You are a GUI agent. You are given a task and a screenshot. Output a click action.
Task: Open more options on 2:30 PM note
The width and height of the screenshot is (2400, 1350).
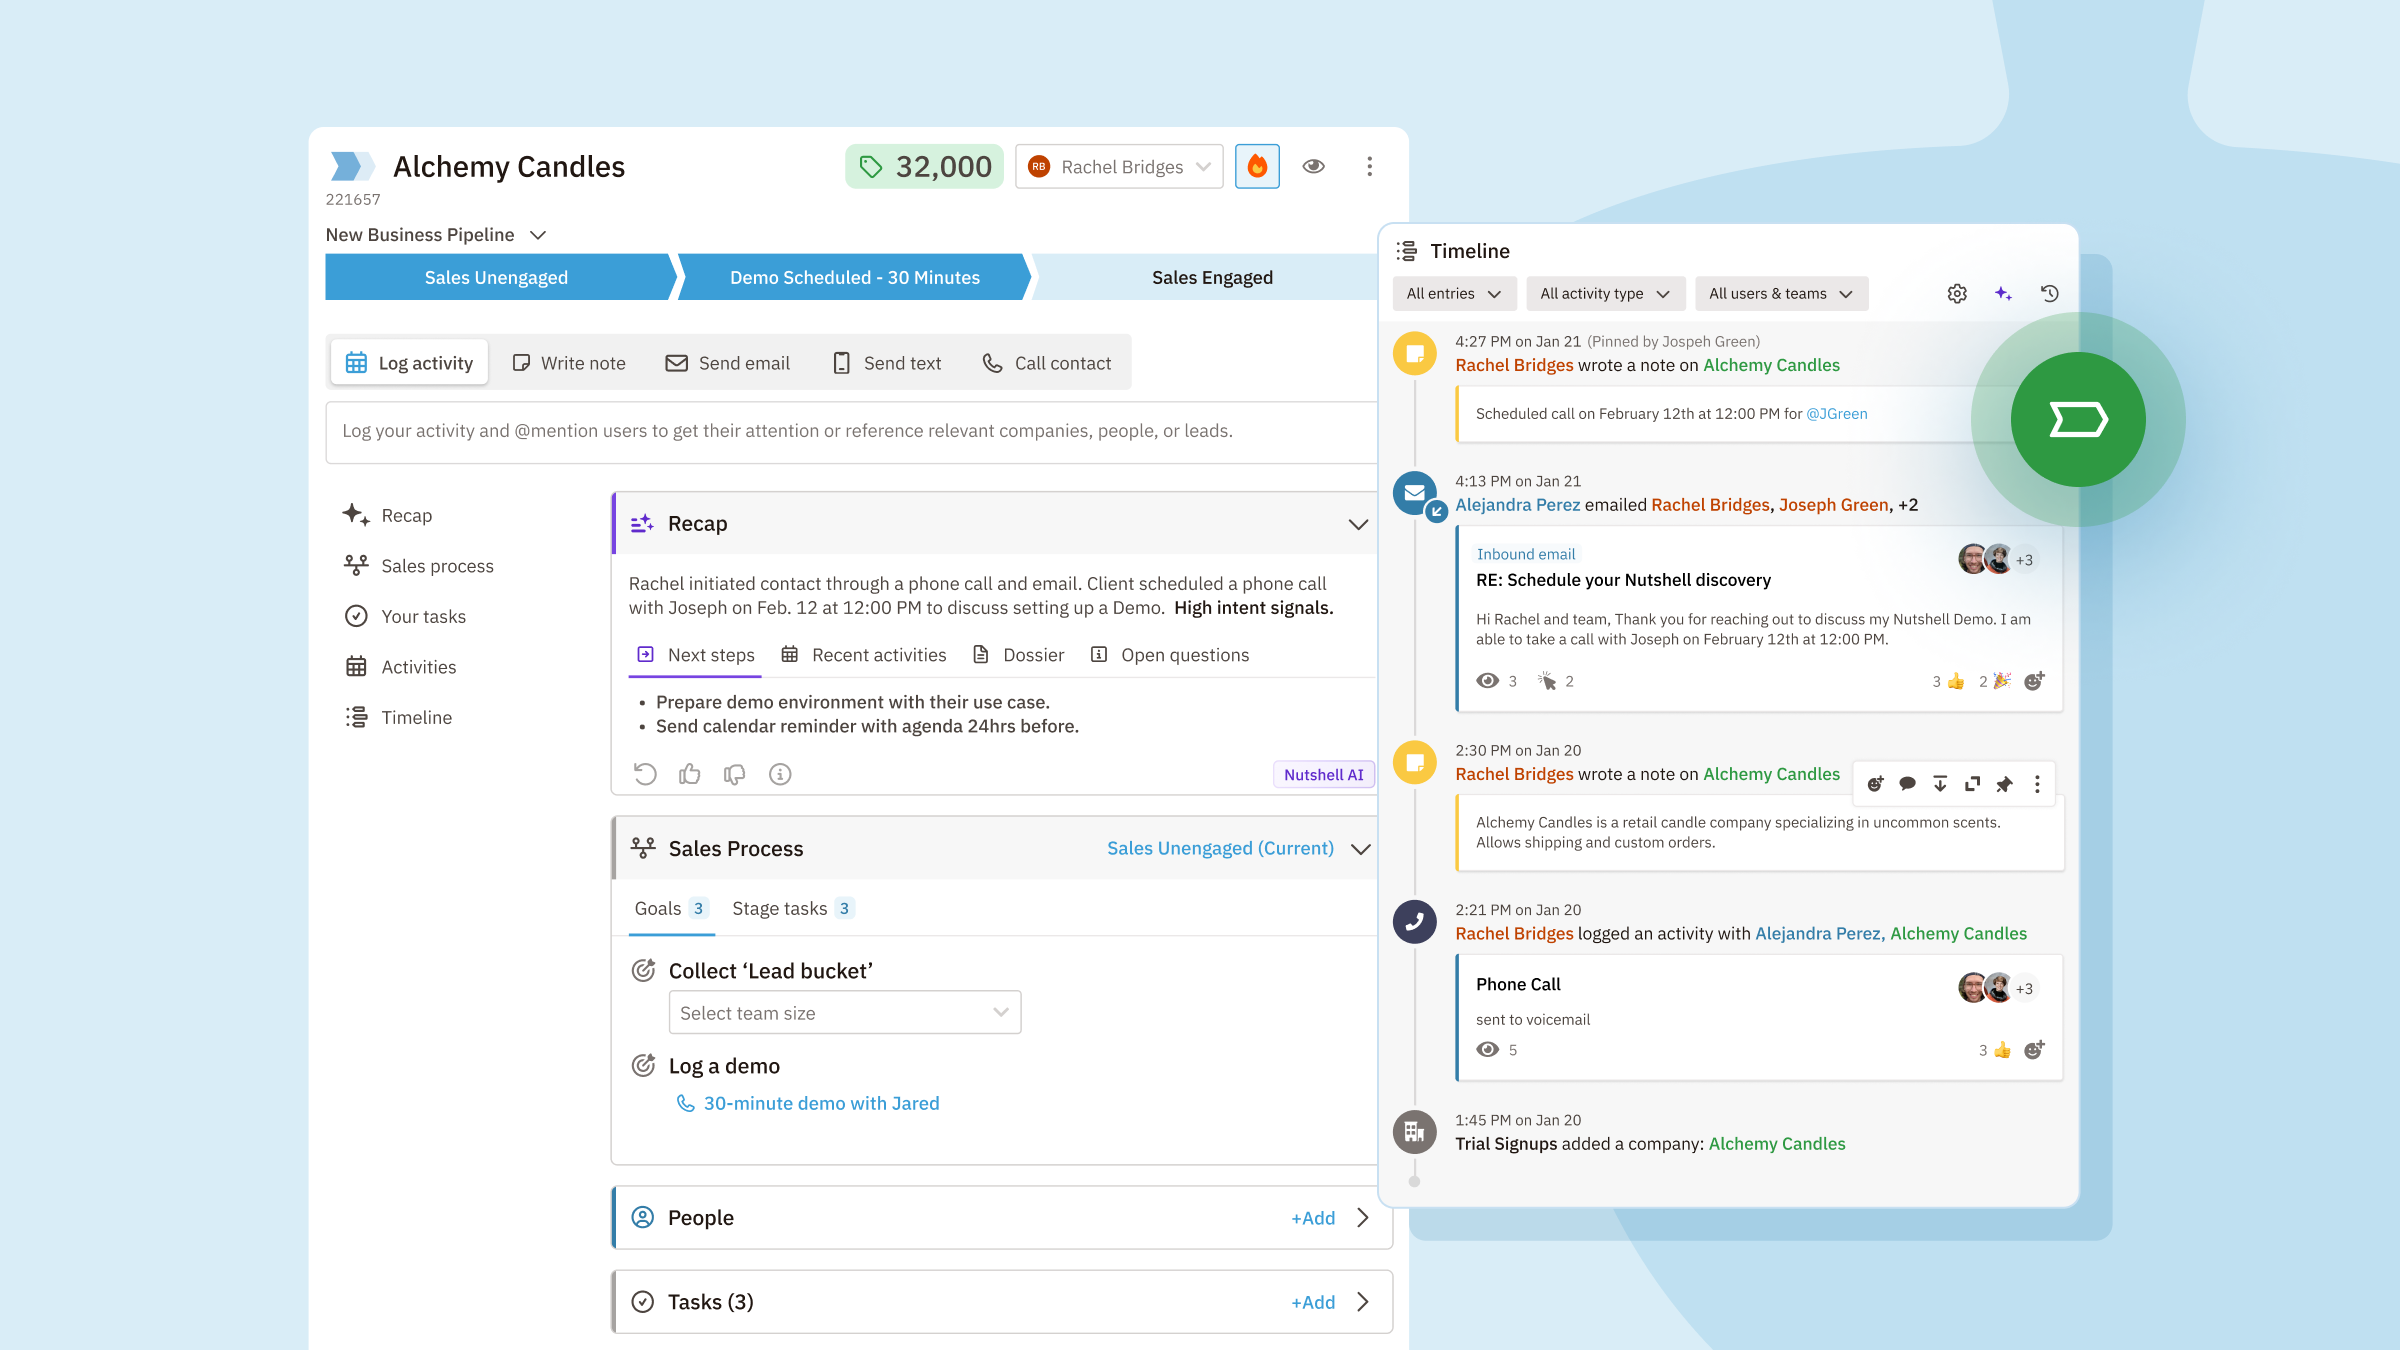click(x=2037, y=784)
